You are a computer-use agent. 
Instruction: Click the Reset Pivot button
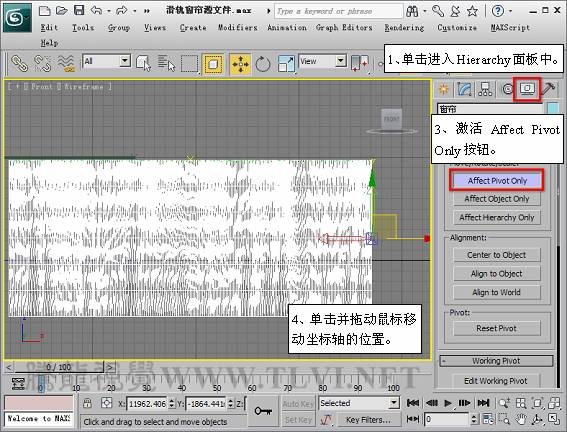coord(497,328)
